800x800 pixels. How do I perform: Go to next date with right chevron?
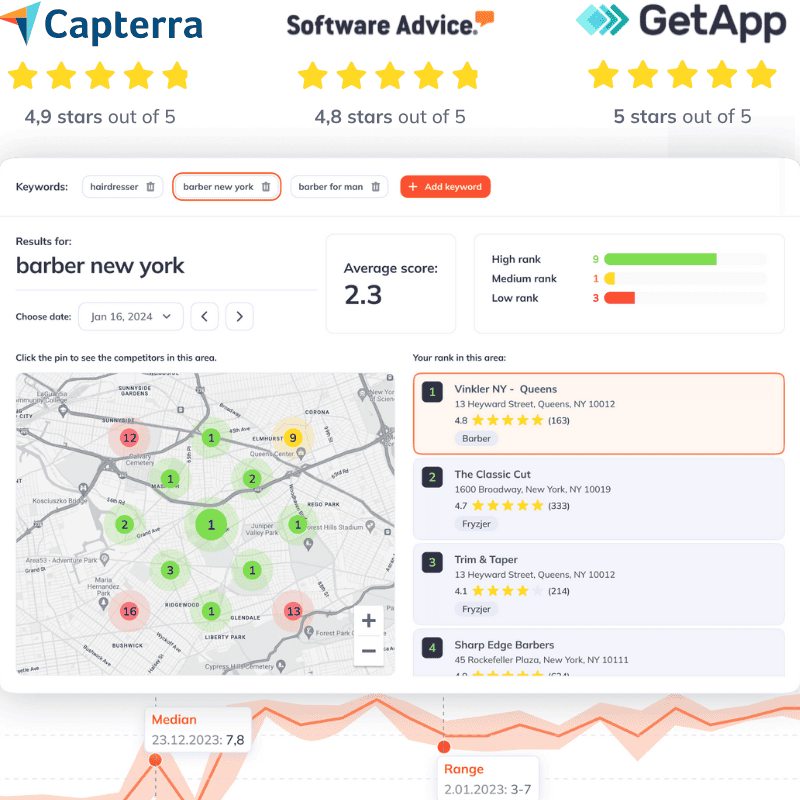click(x=239, y=317)
